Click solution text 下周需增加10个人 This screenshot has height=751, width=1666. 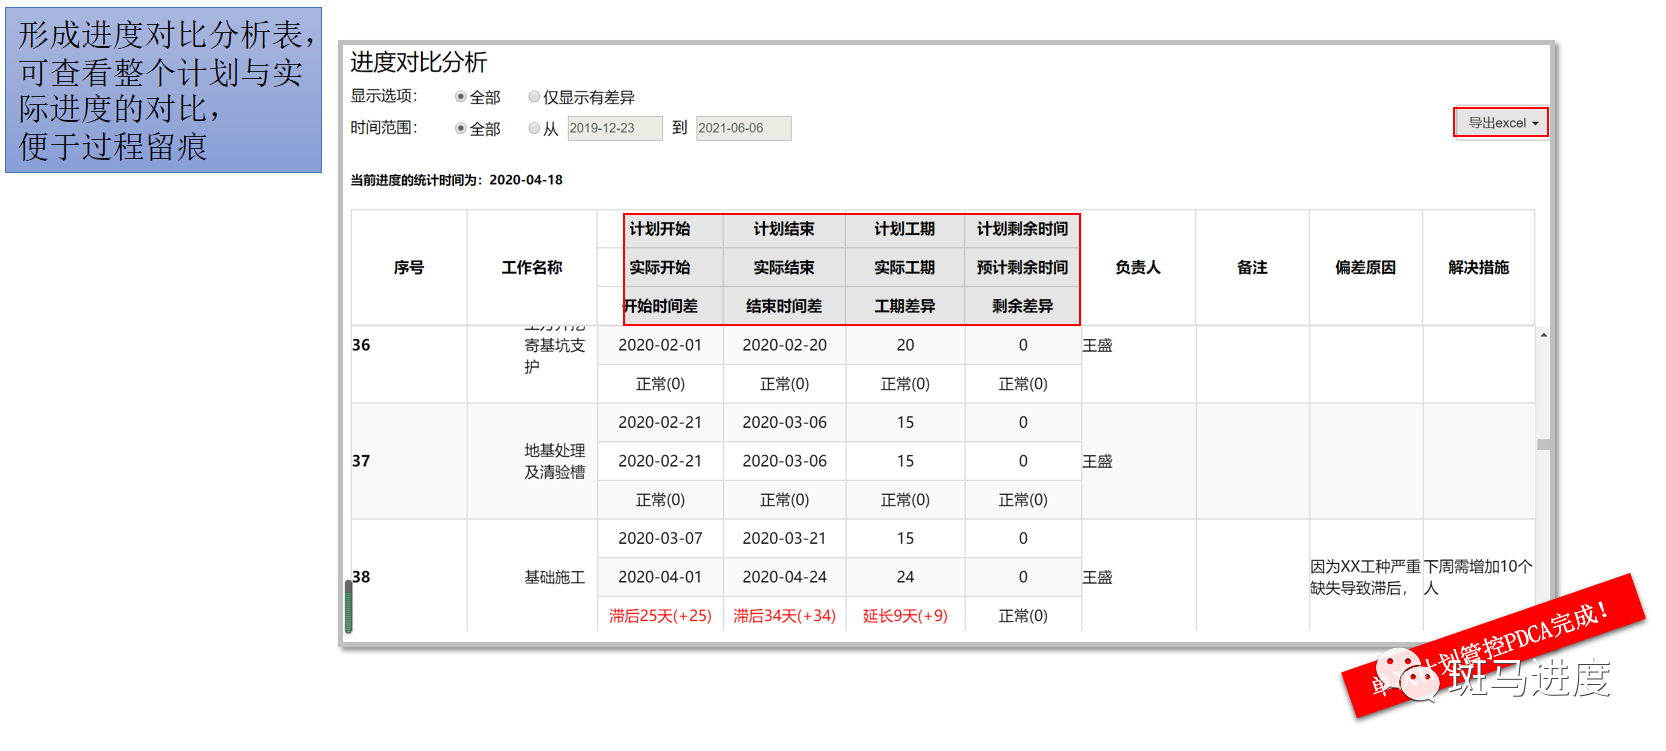[1478, 577]
